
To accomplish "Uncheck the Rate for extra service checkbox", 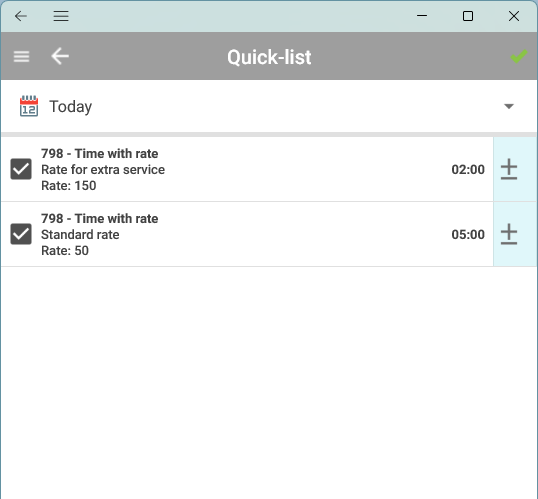I will click(21, 169).
